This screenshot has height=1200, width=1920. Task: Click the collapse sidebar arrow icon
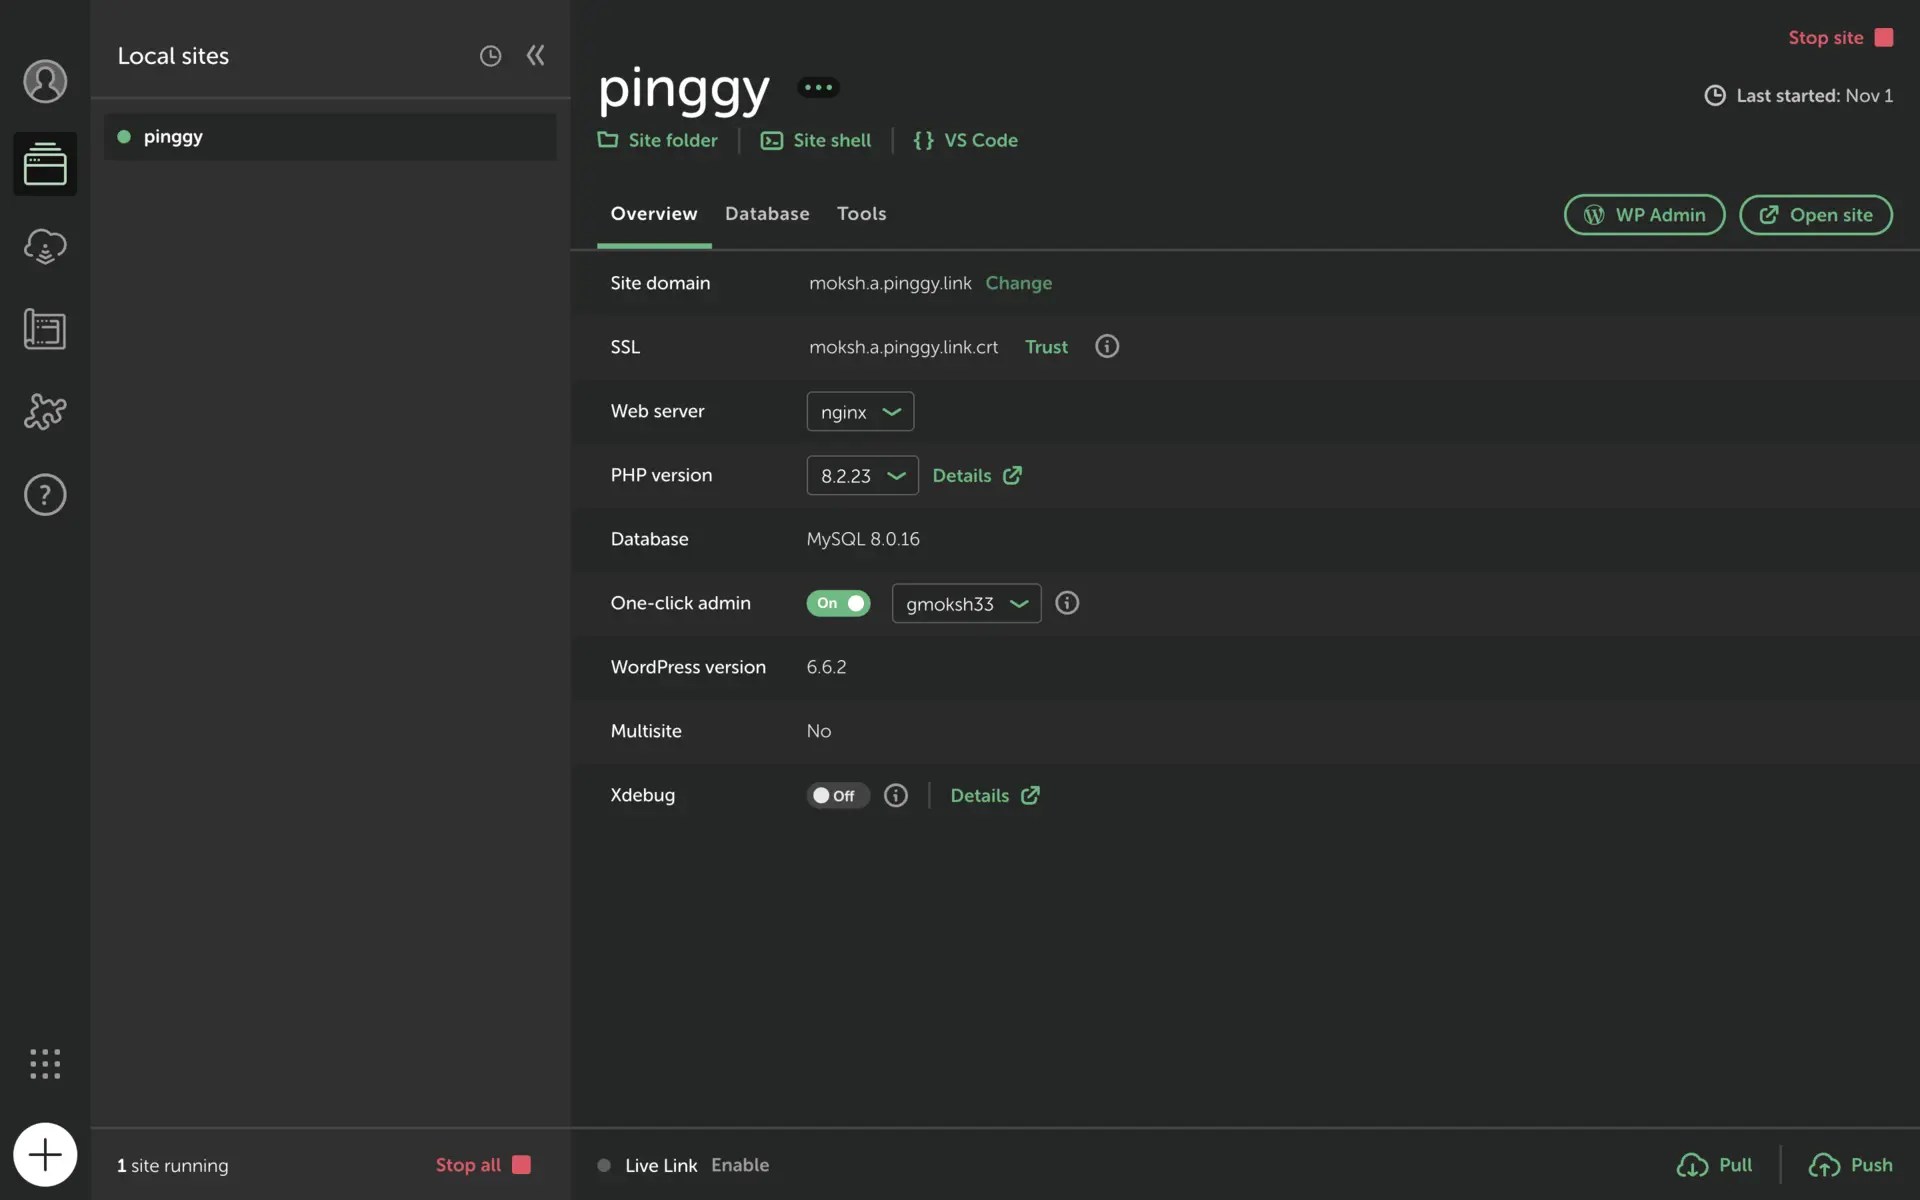click(x=535, y=55)
